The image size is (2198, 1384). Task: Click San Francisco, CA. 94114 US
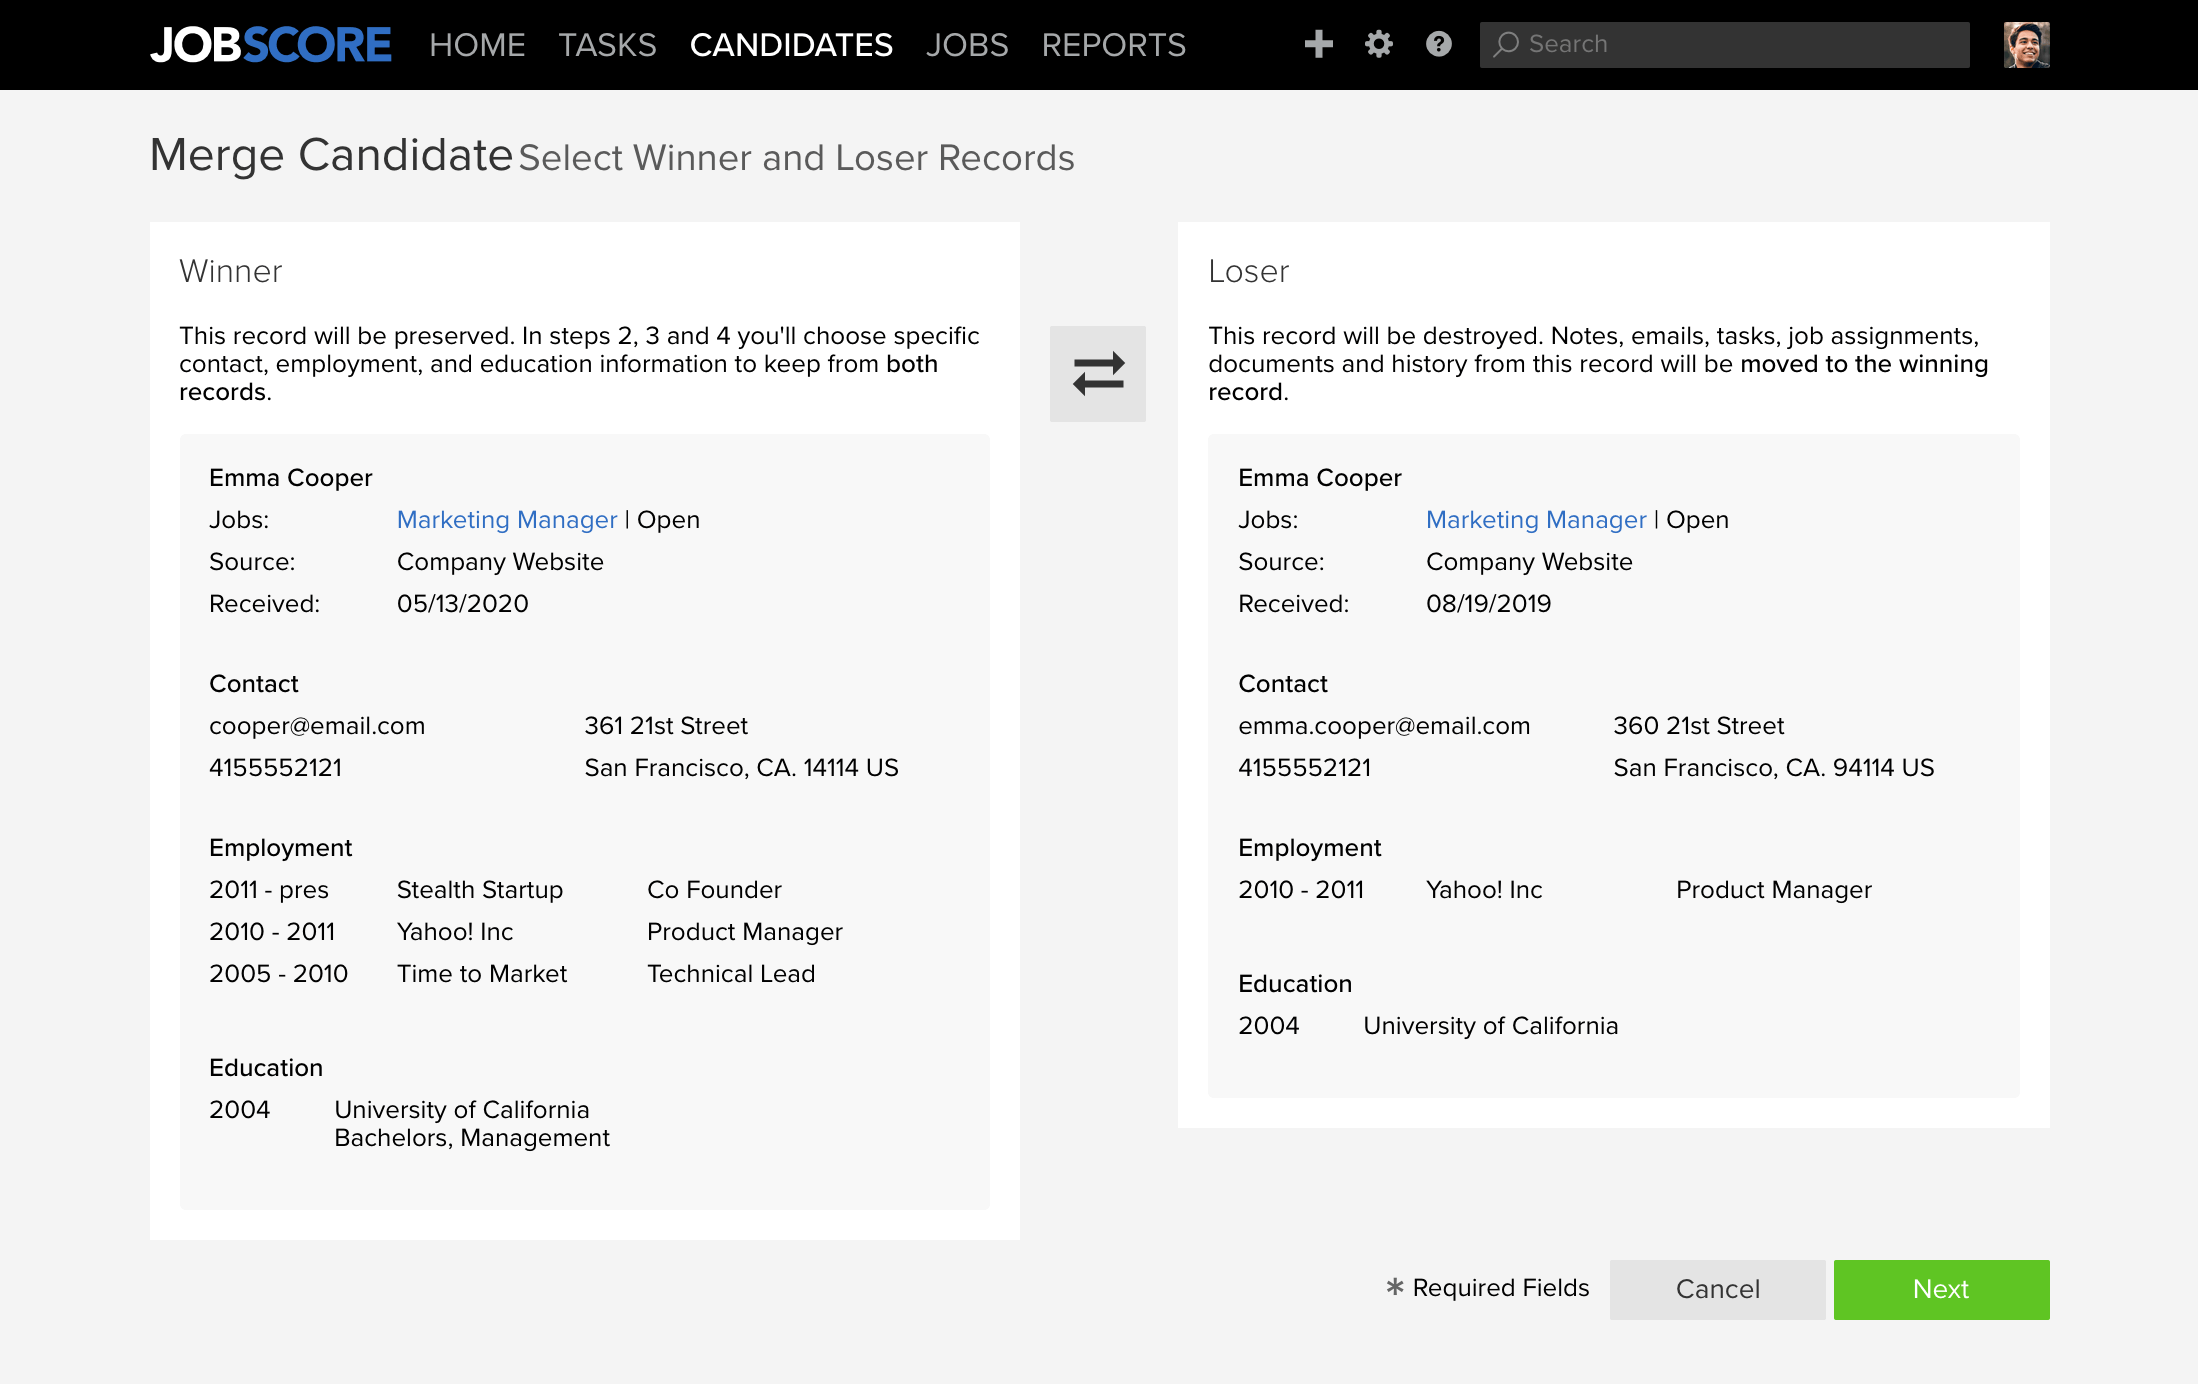tap(1774, 768)
